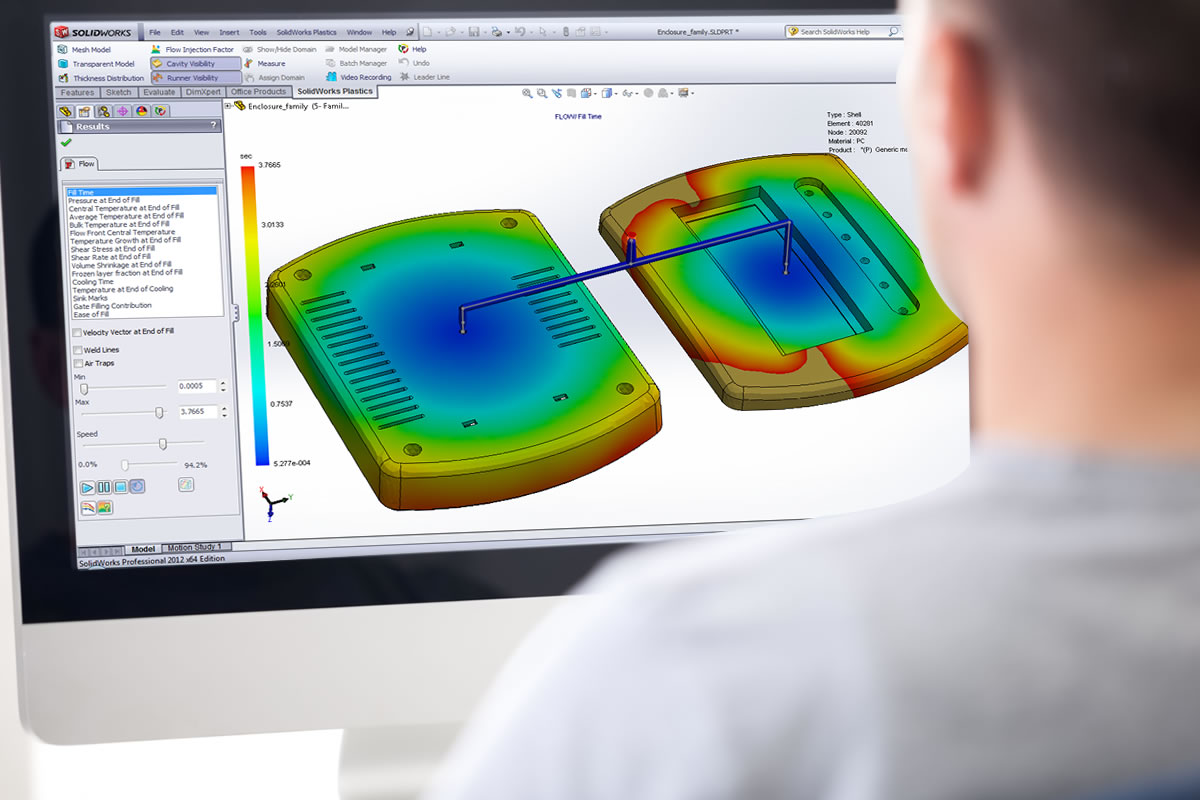Select Cooling Time result
This screenshot has height=800, width=1200.
(x=92, y=282)
